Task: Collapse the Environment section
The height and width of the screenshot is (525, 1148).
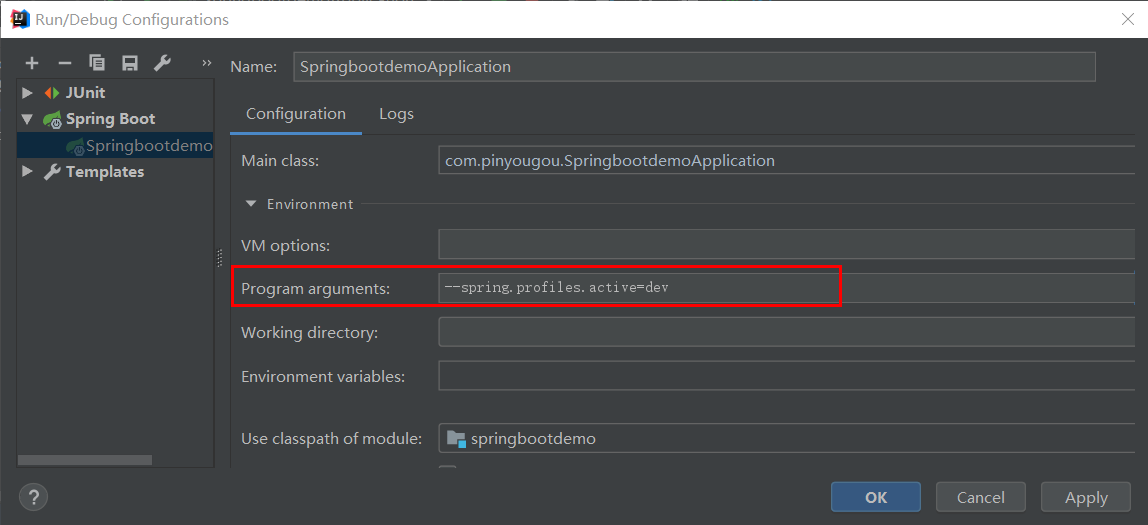Action: [x=250, y=204]
